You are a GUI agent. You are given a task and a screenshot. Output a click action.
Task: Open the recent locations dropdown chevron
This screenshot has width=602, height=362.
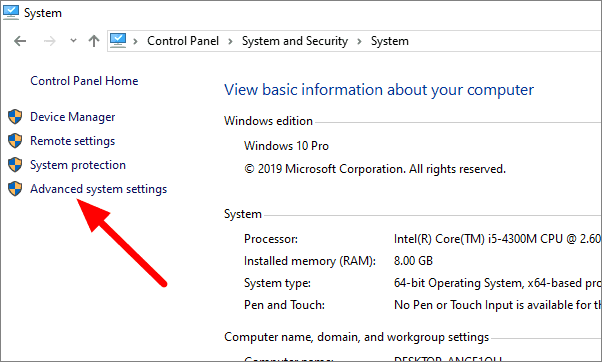[x=73, y=40]
